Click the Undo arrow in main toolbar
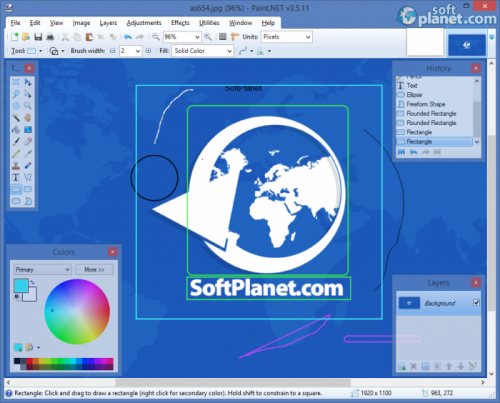The width and height of the screenshot is (500, 403). point(127,37)
